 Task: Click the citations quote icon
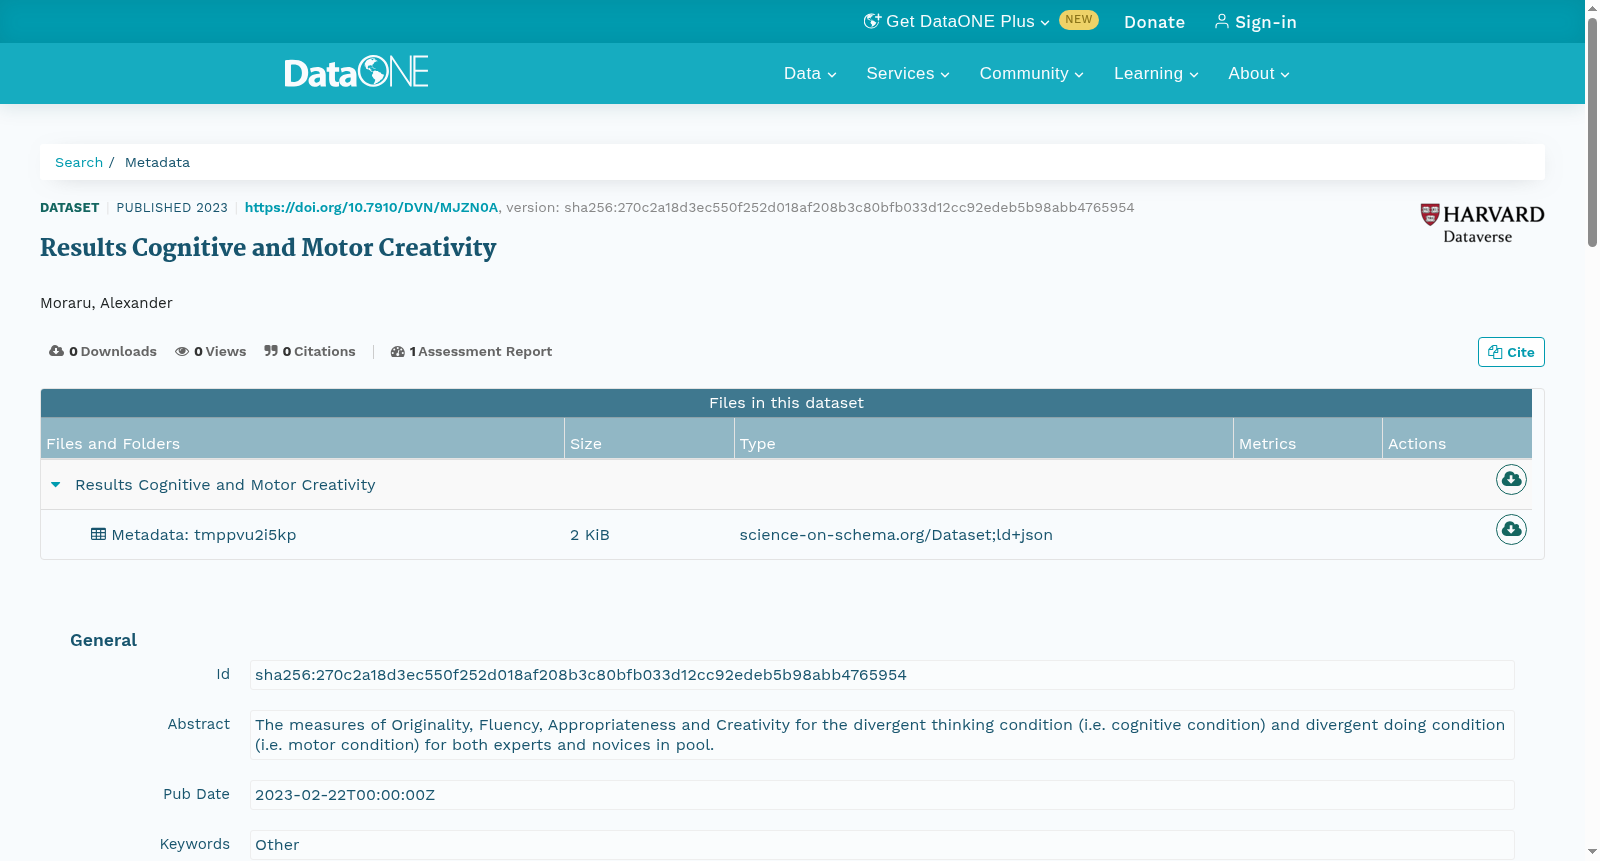pos(271,351)
